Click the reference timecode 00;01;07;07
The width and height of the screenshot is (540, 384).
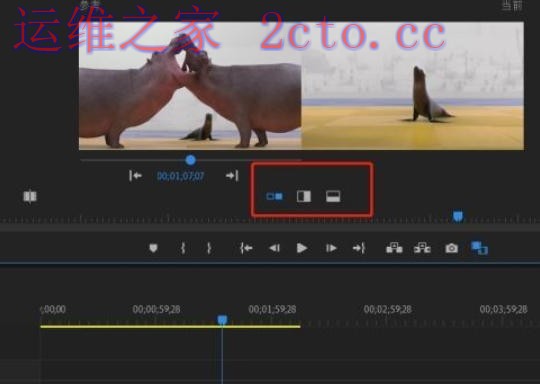180,176
